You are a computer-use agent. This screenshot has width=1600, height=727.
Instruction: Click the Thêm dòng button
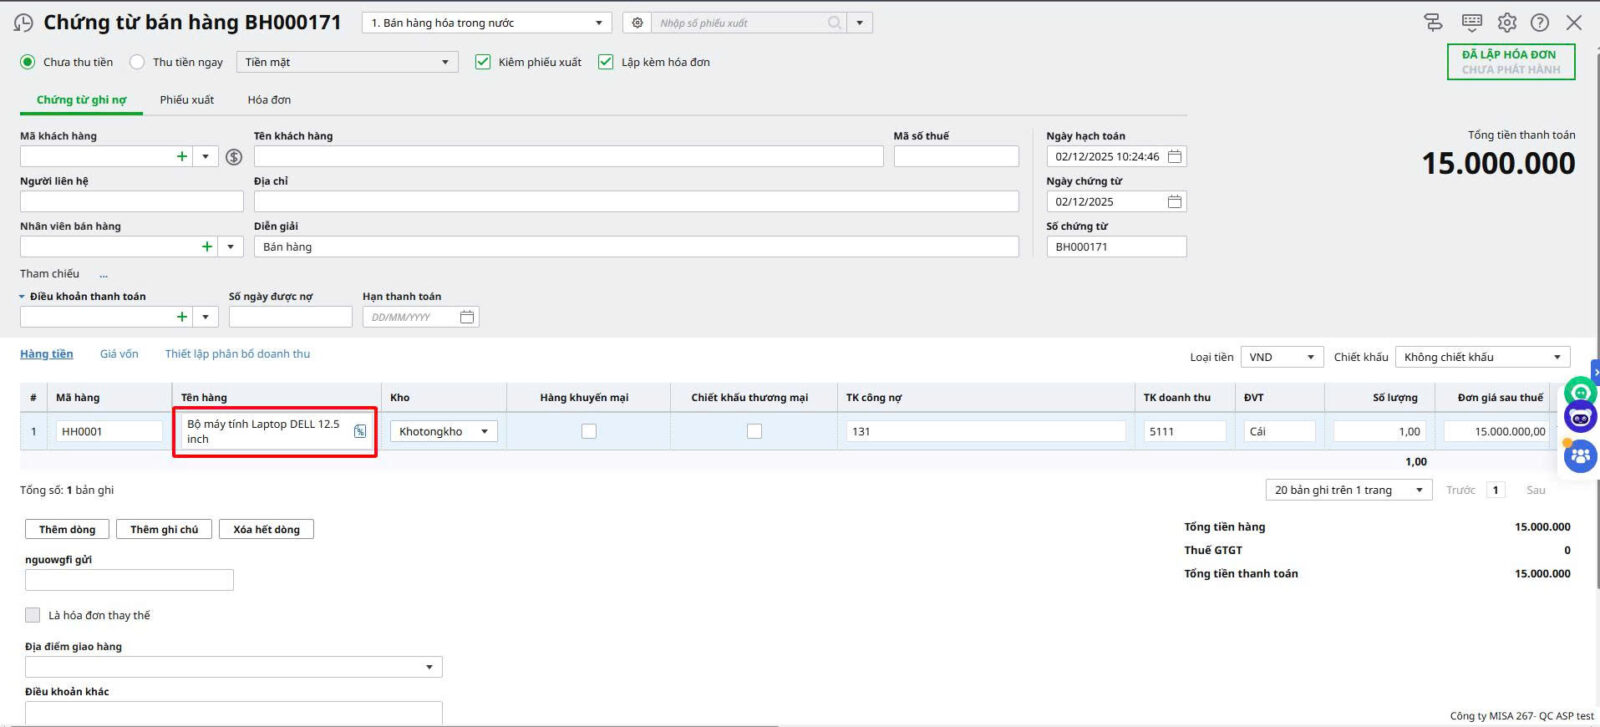pos(67,530)
